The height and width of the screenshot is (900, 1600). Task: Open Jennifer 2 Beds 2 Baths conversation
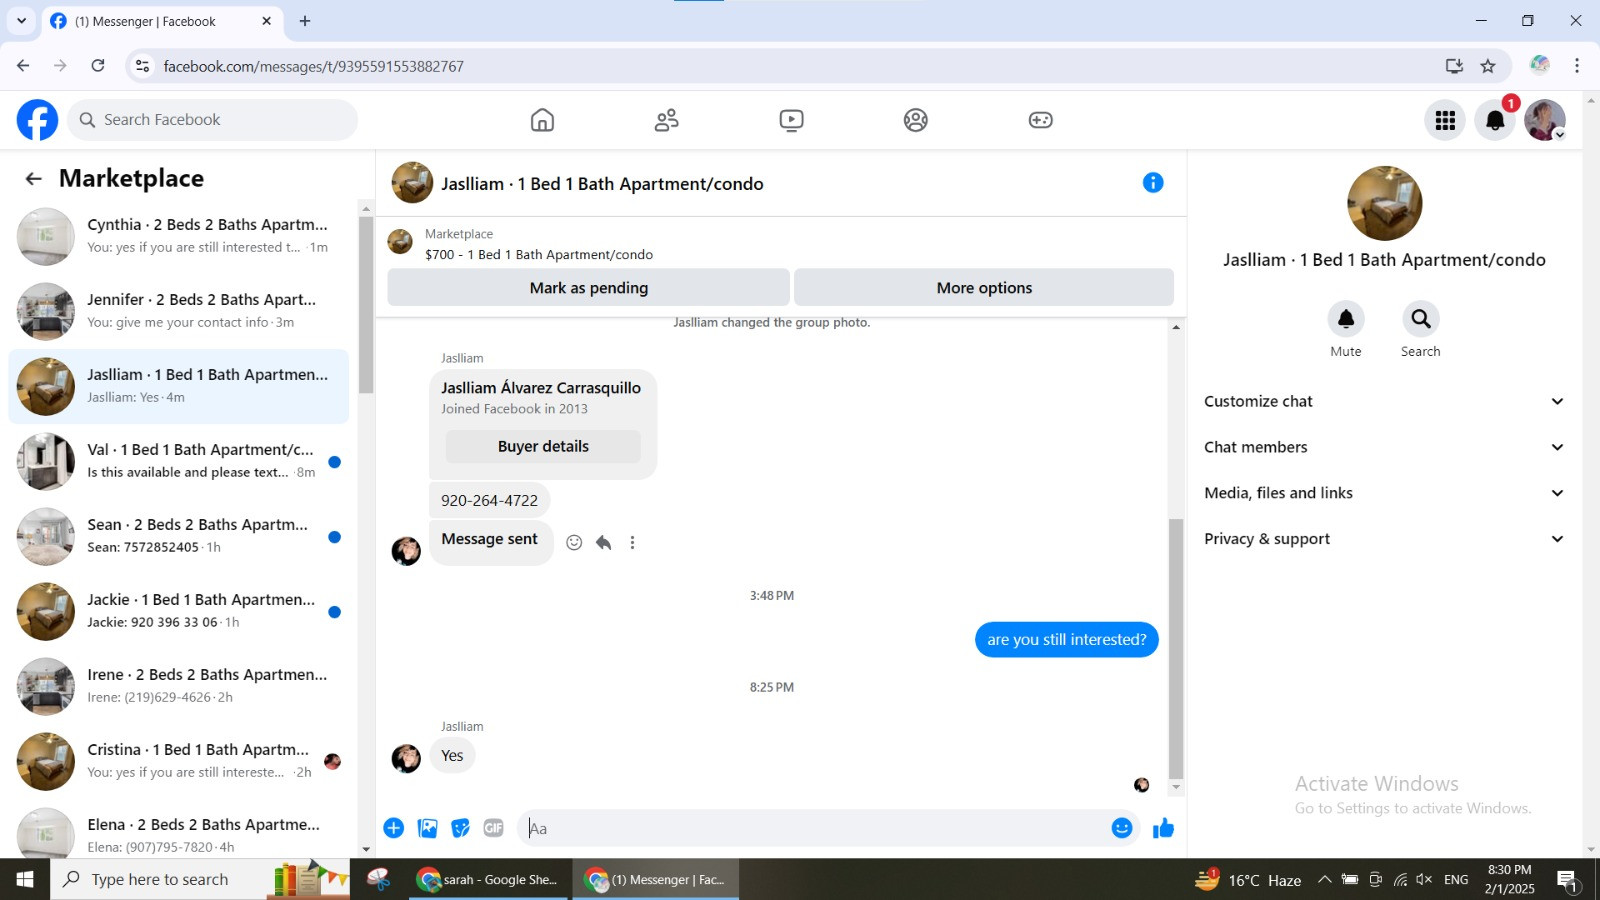(178, 312)
